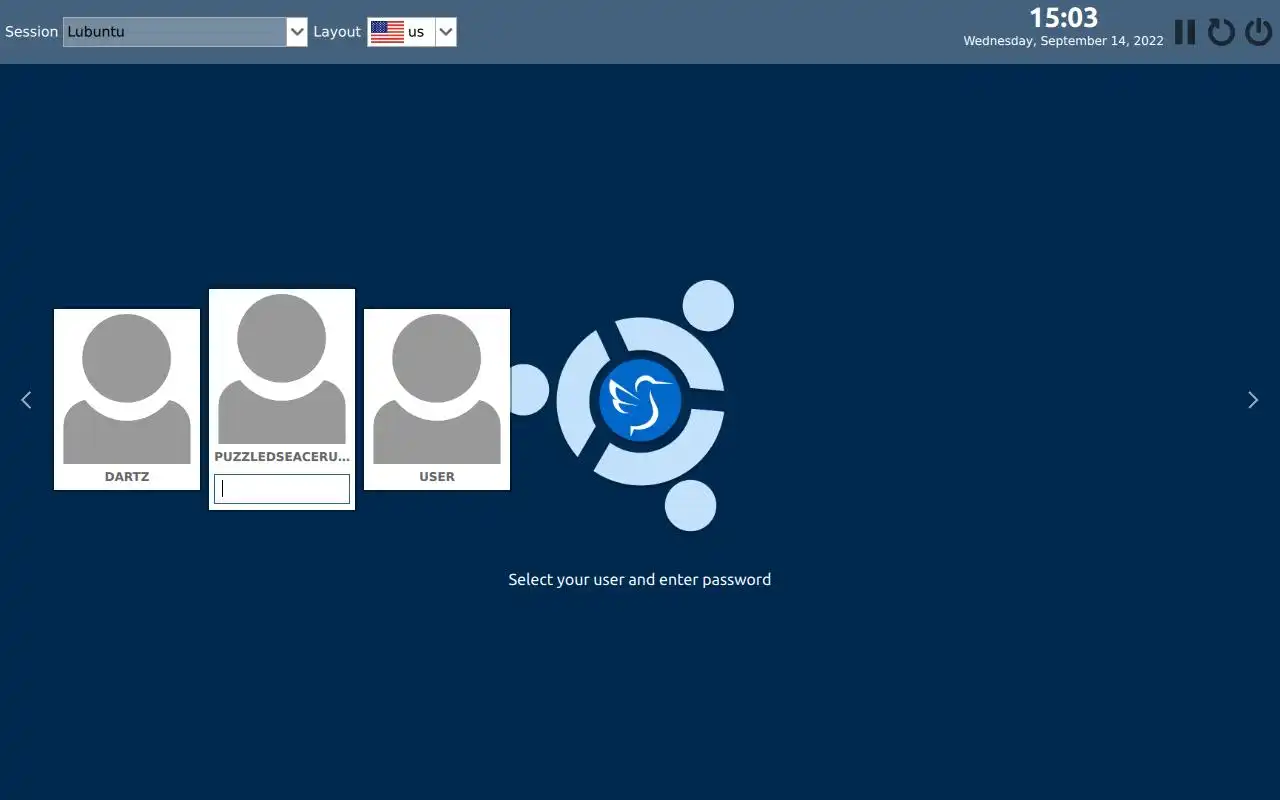Image resolution: width=1280 pixels, height=800 pixels.
Task: Show next users with right arrow
Action: pos(1253,400)
